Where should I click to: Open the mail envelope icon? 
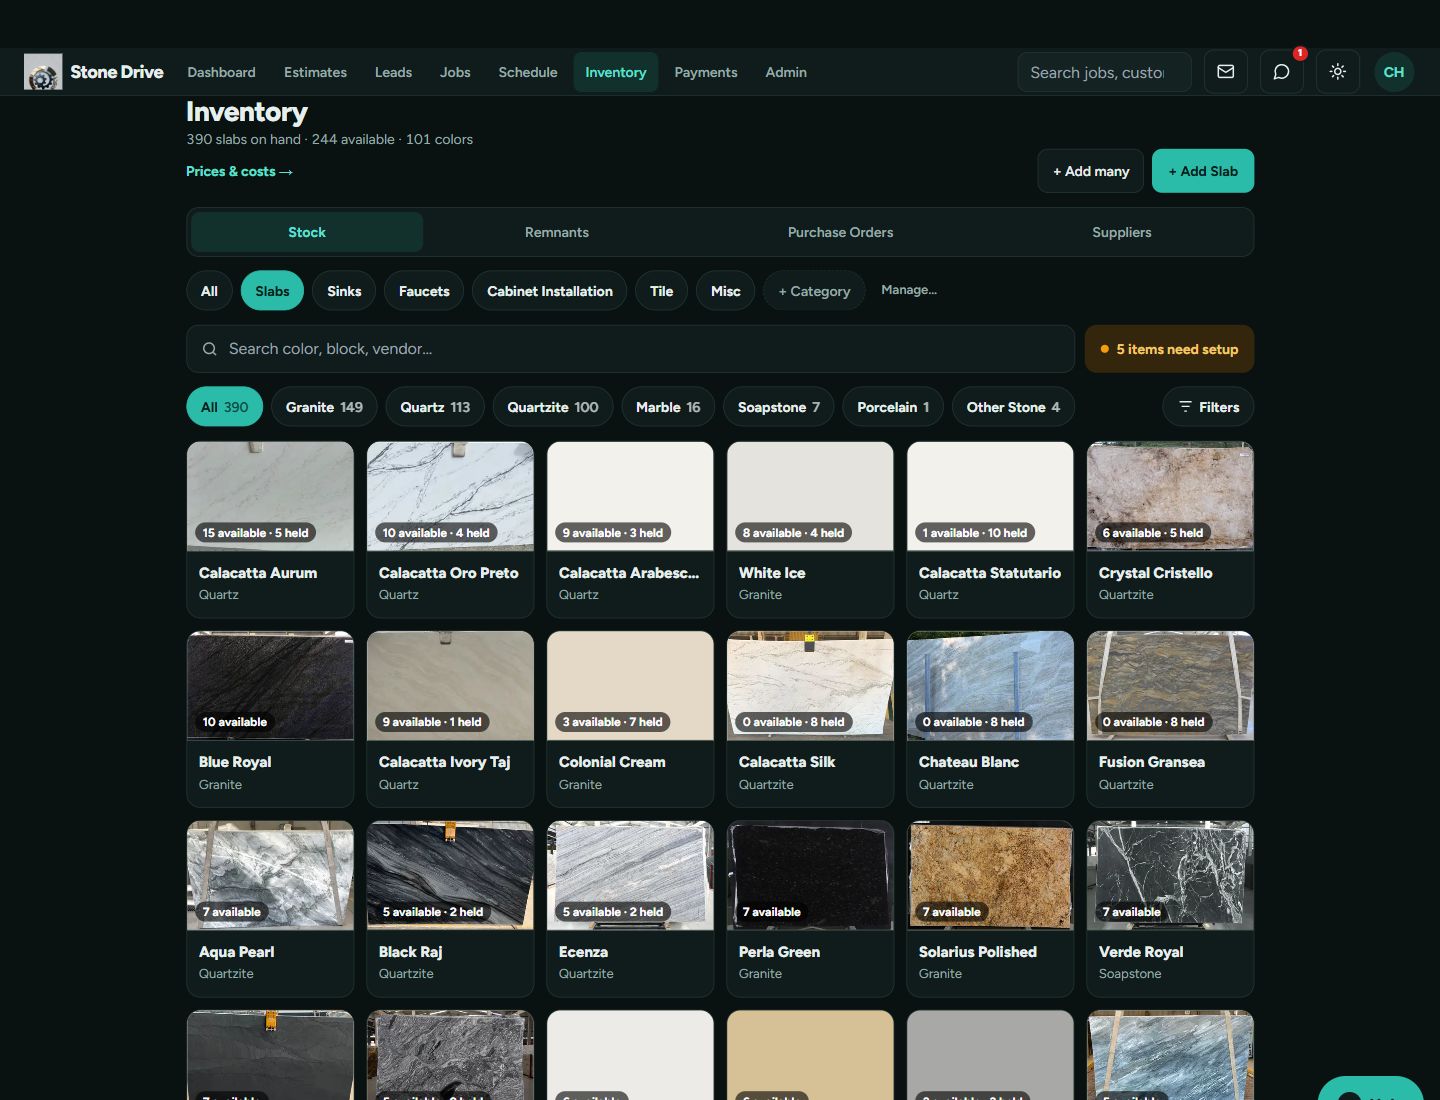point(1225,72)
